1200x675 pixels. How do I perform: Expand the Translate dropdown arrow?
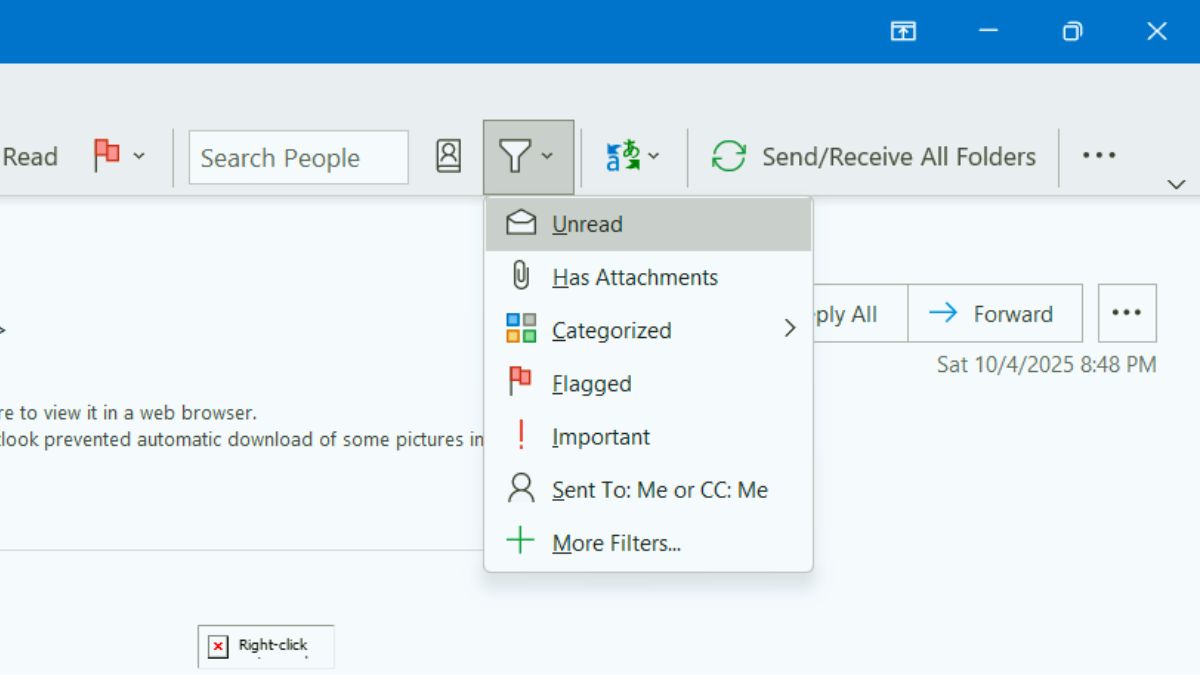(654, 156)
